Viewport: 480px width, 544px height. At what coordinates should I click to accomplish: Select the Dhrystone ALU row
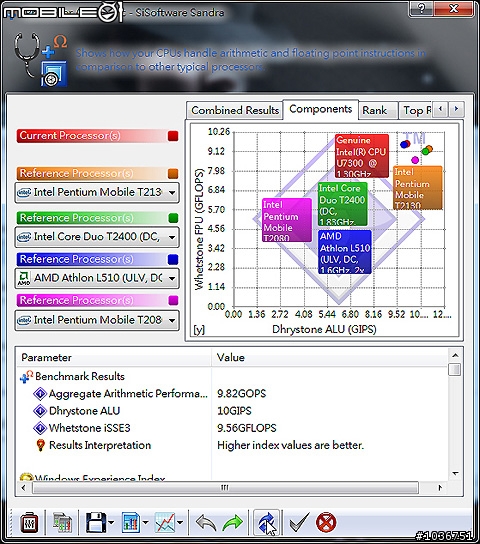[232, 411]
